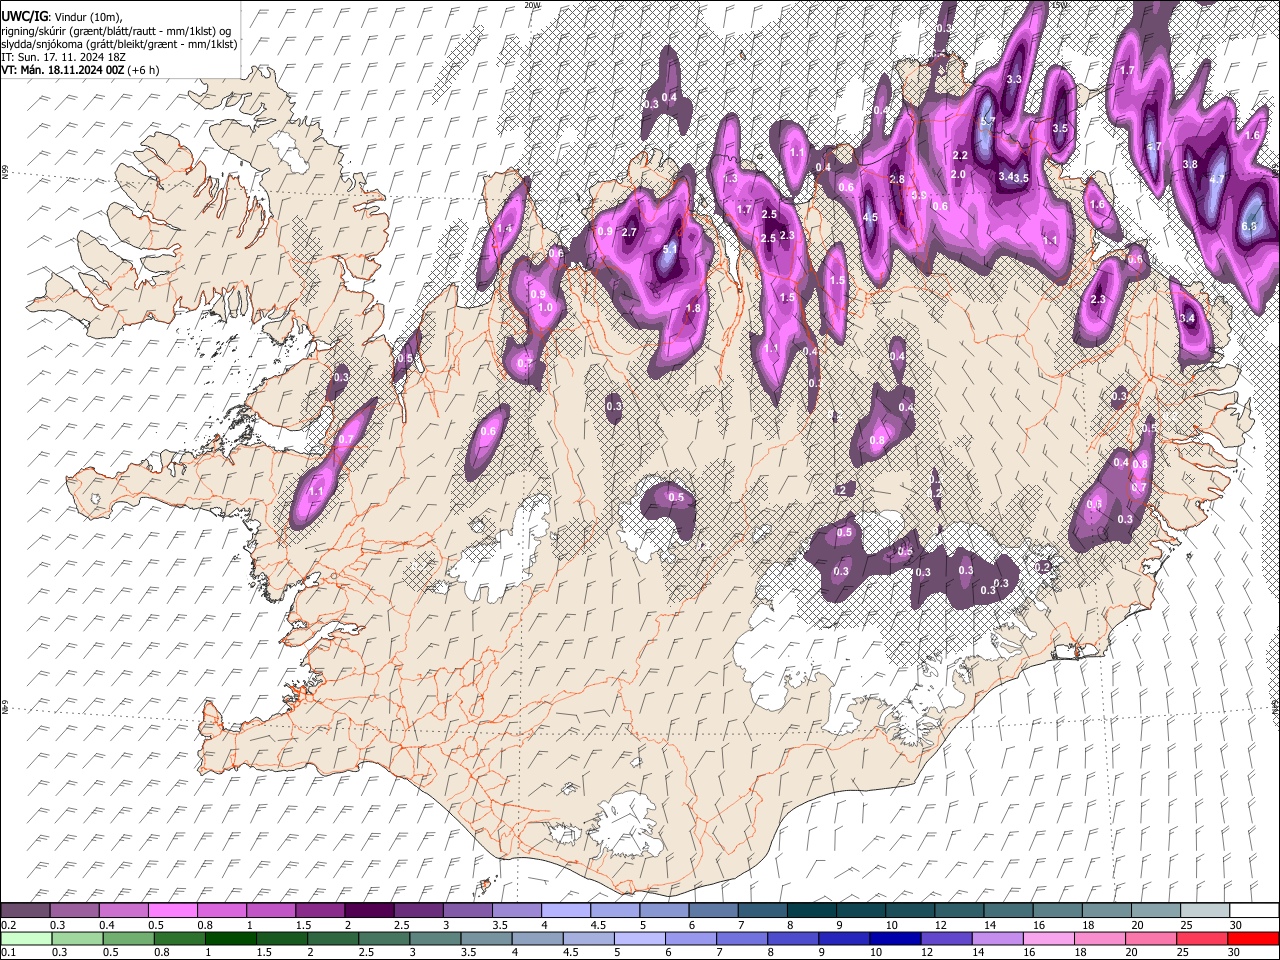
Task: Click the 'UWC/IG' title label
Action: coord(24,16)
